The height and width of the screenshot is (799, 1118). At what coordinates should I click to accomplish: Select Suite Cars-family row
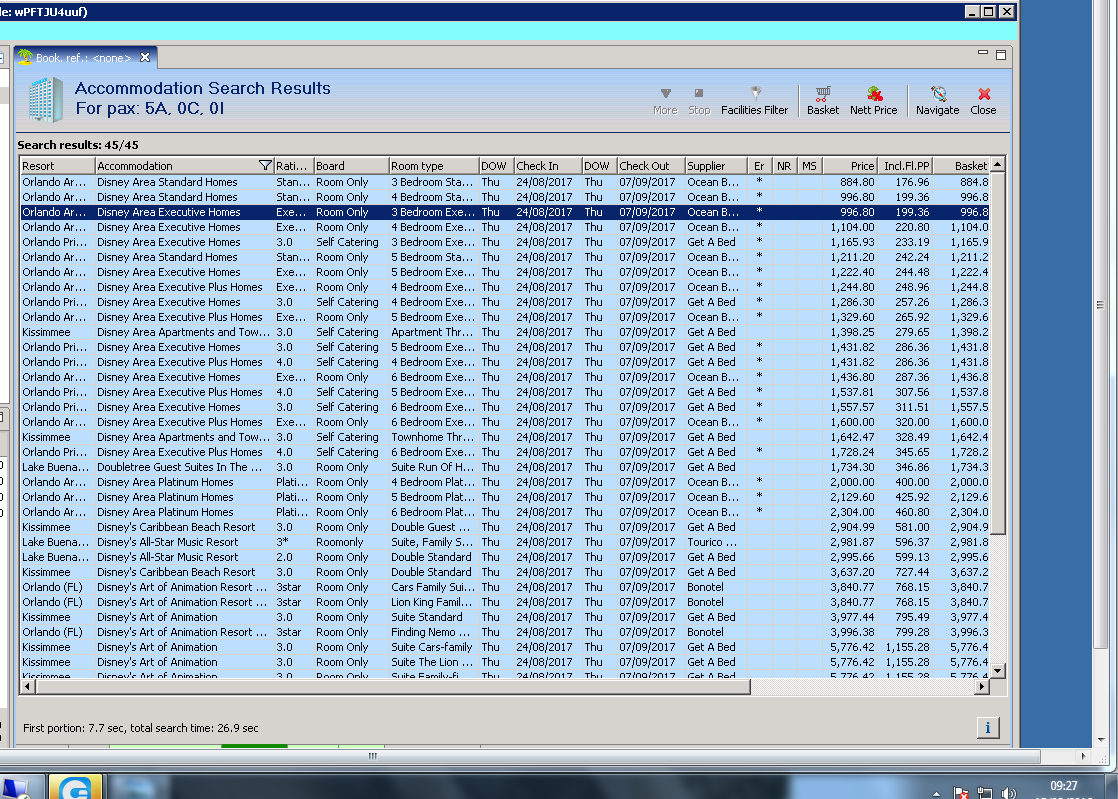[x=505, y=646]
